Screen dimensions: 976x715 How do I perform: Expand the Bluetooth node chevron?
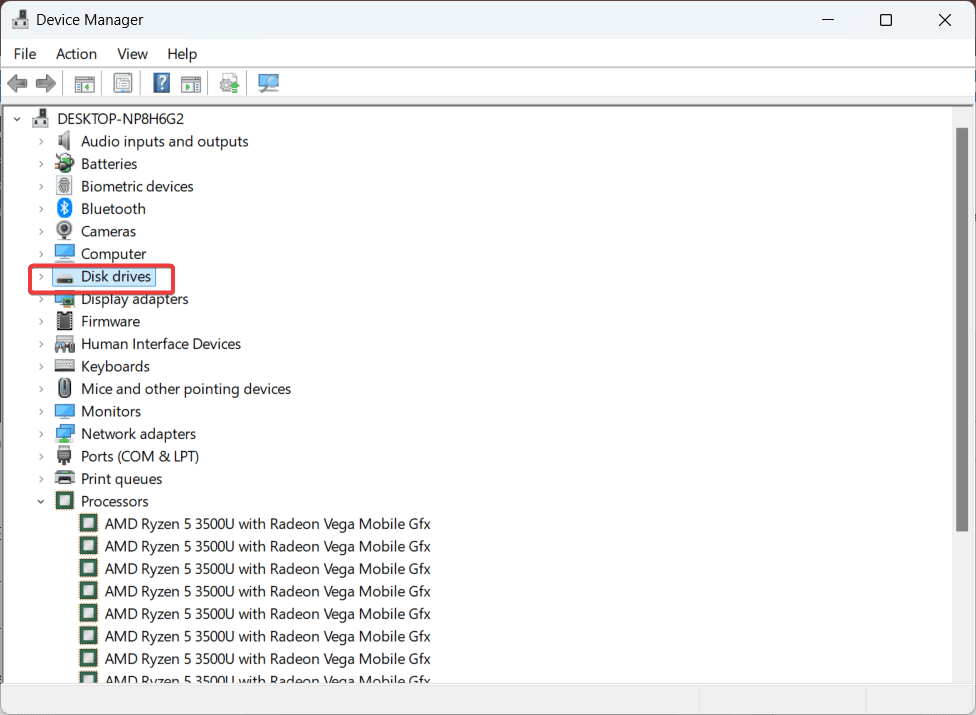point(41,209)
